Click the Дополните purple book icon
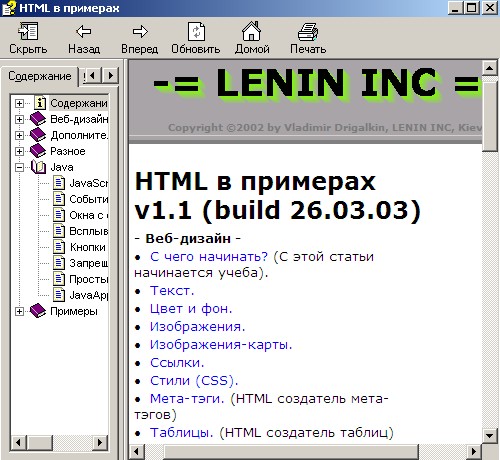The image size is (500, 460). 38,135
